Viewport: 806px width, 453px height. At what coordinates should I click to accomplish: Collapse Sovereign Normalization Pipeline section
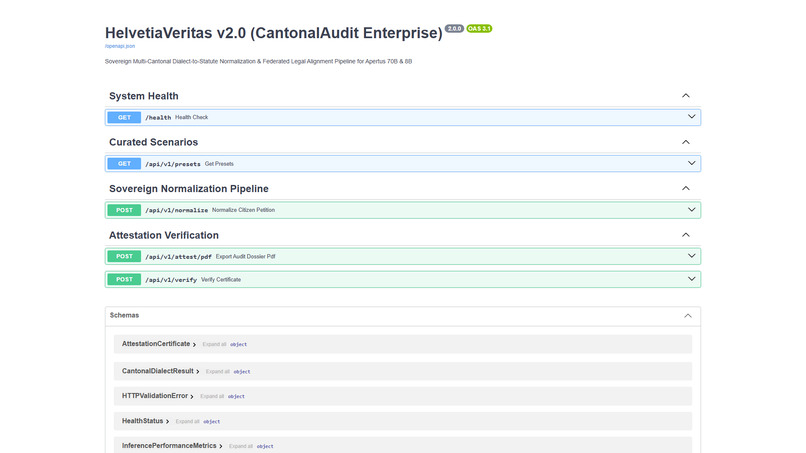(x=686, y=188)
